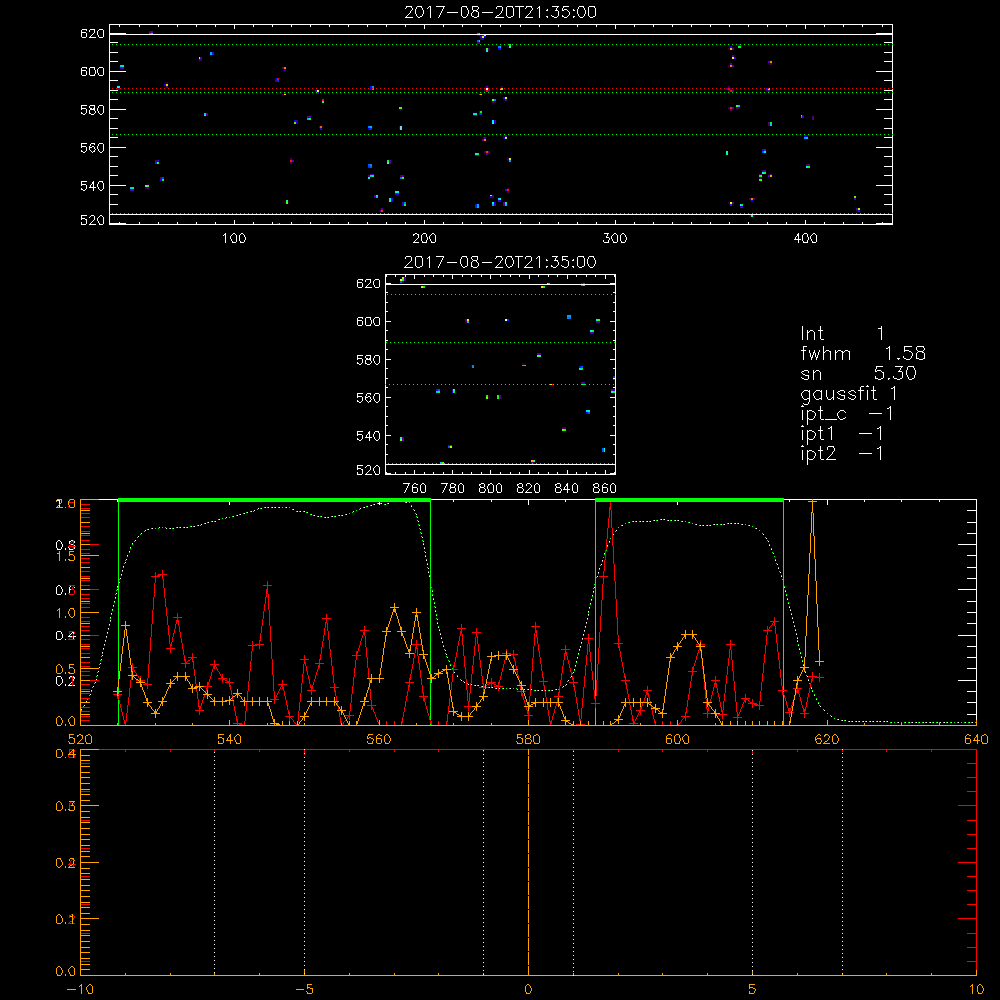Select the 'fwhm 1.58' readout line
Viewport: 1000px width, 1000px height.
tap(863, 353)
